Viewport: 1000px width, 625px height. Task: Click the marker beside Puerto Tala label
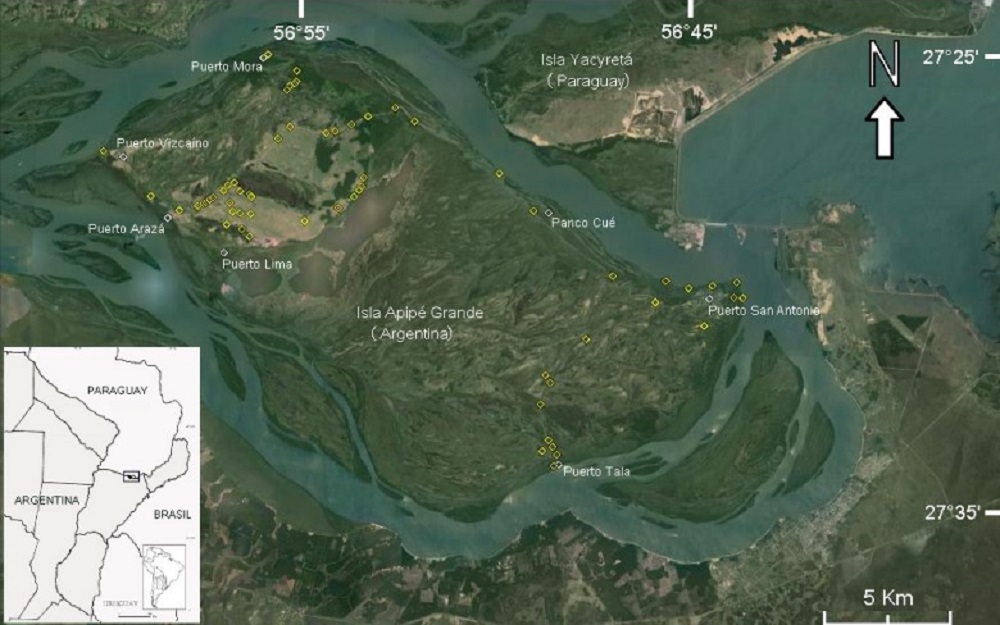[x=557, y=466]
